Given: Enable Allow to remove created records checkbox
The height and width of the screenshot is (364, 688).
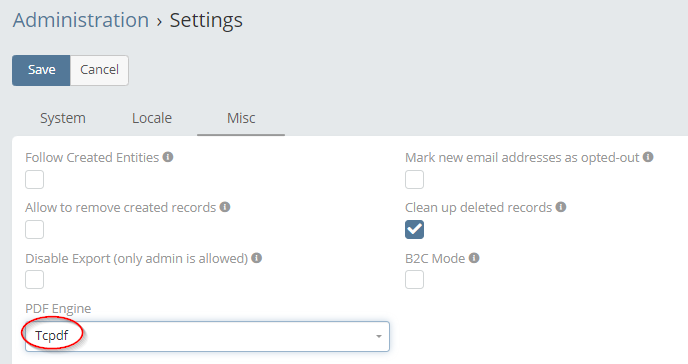Looking at the screenshot, I should coord(34,229).
